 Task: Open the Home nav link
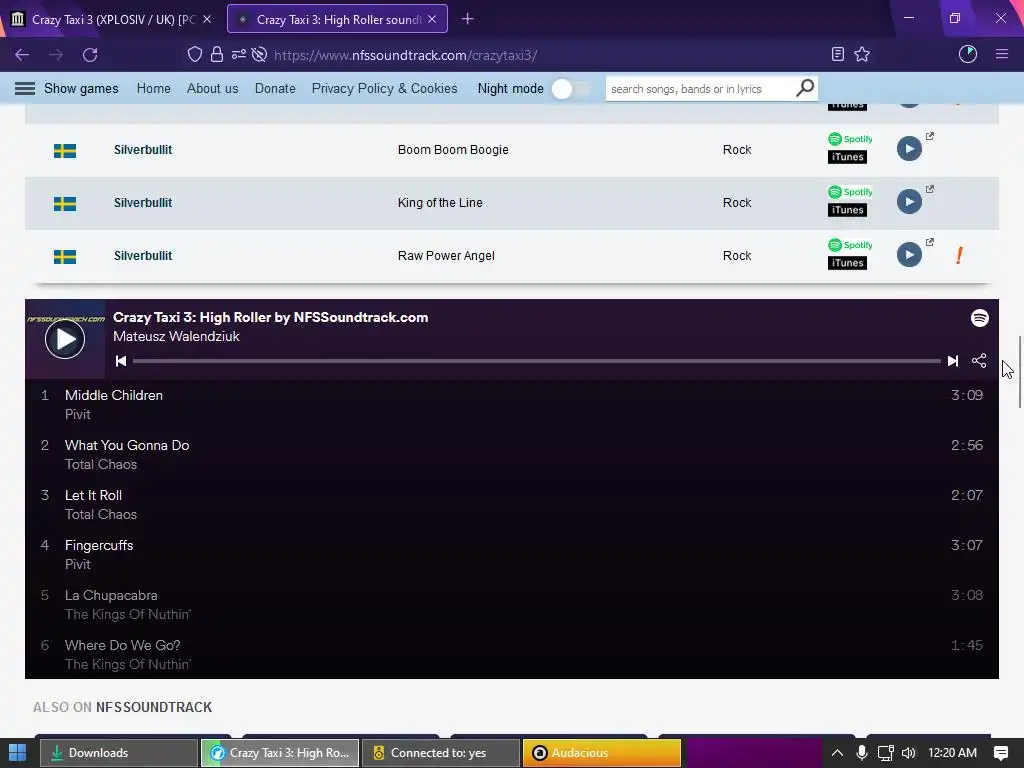click(x=153, y=88)
